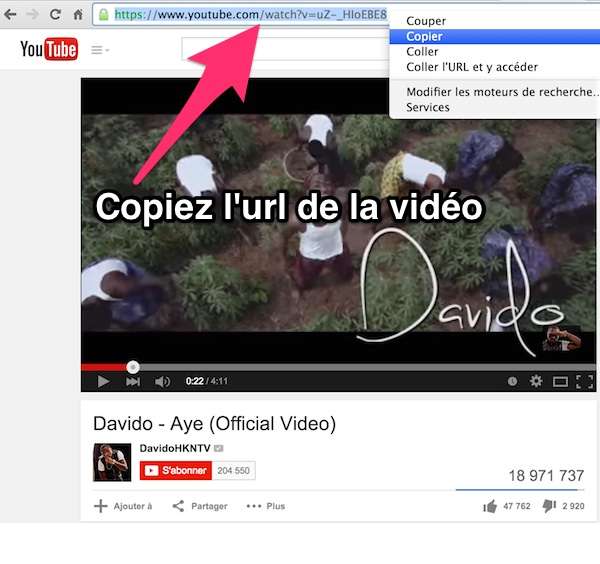Click the highlighted YouTube URL in address bar

point(251,15)
